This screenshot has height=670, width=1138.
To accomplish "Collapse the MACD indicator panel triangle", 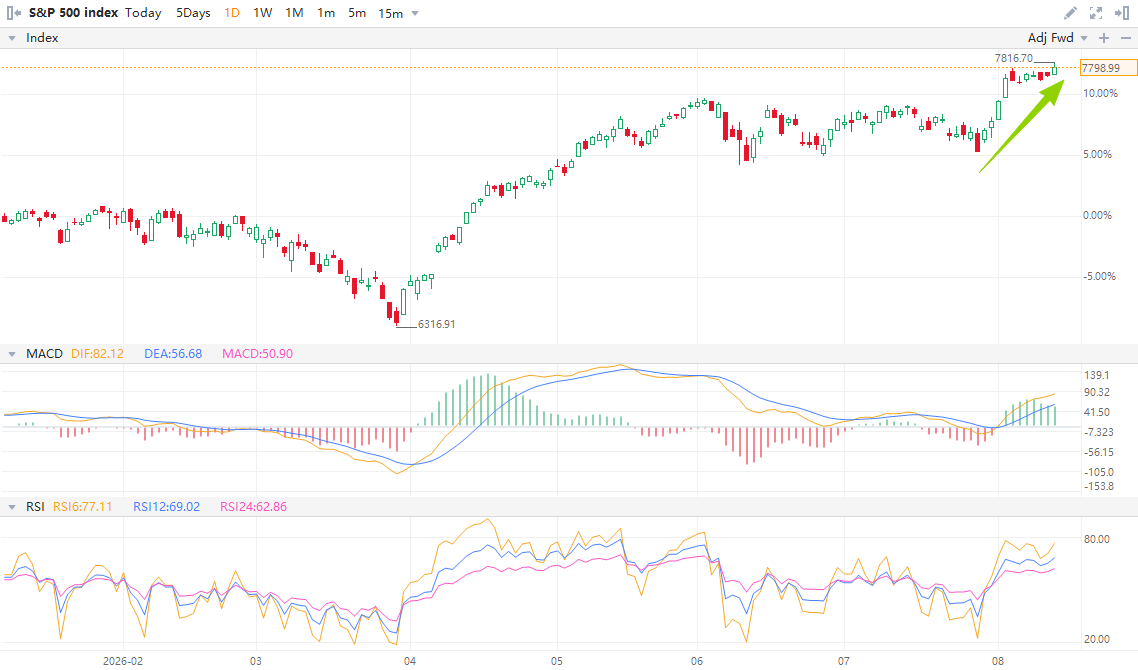I will 12,354.
